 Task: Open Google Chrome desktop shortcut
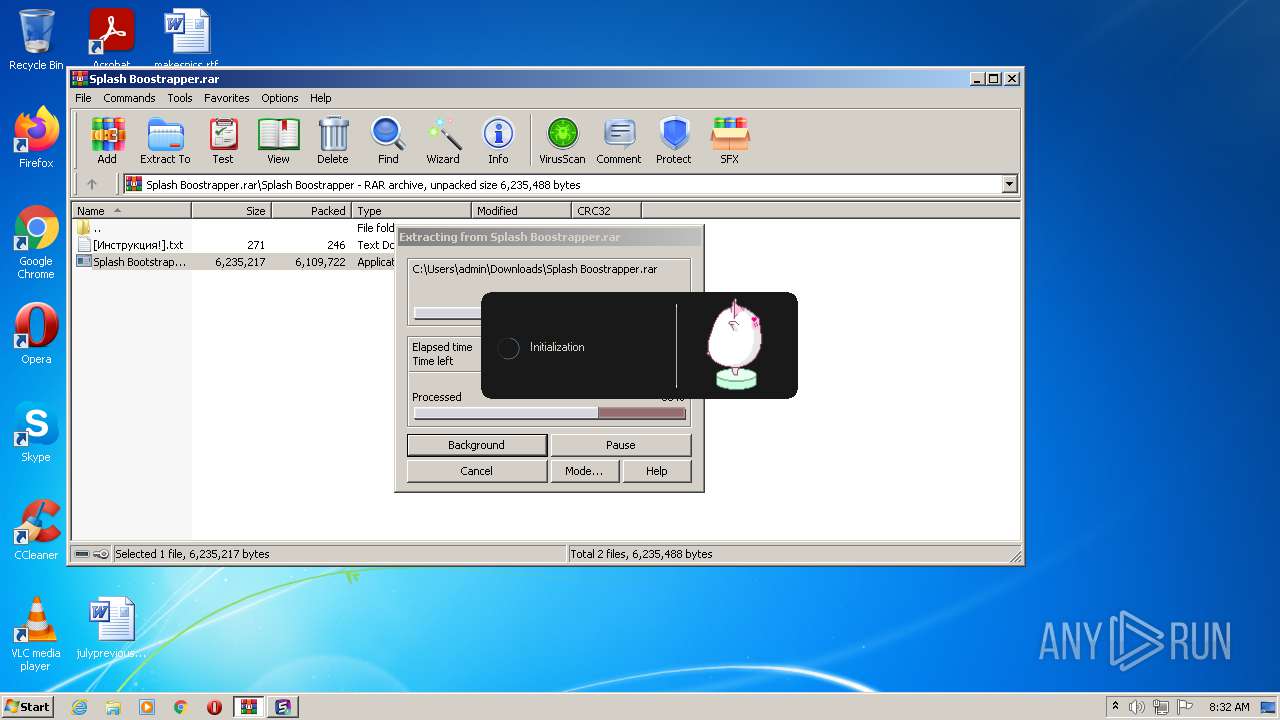point(36,243)
